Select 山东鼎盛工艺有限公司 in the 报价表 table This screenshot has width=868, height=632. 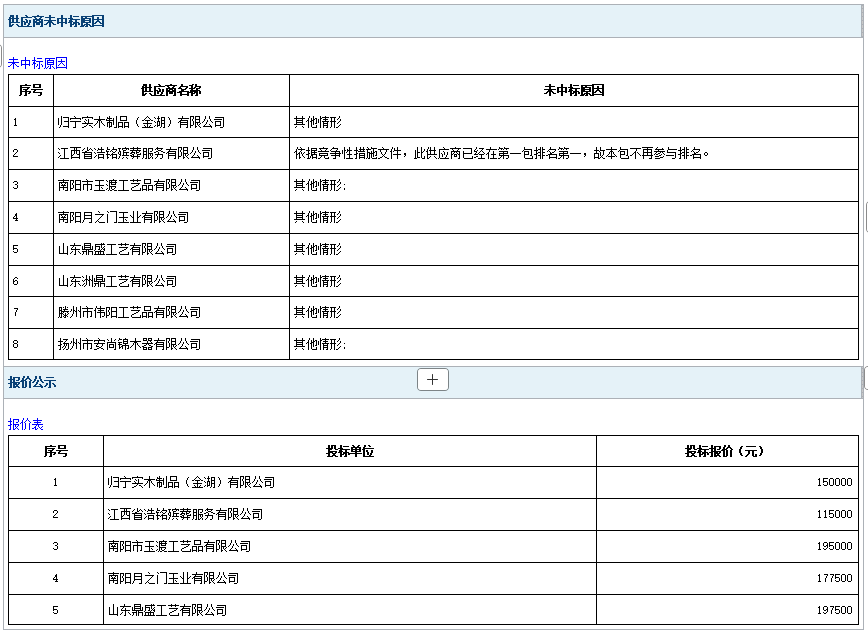167,610
